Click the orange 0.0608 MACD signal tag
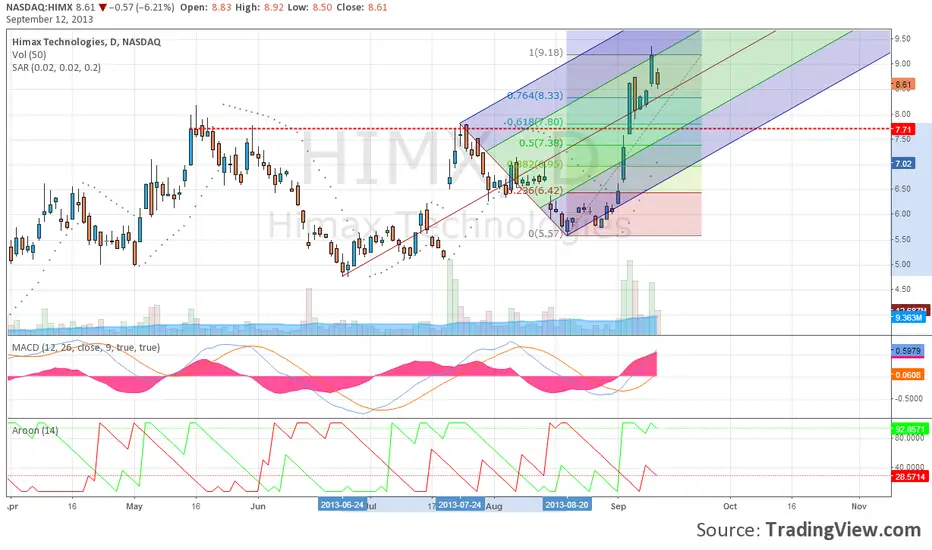Viewport: 932px width, 550px height. point(909,375)
